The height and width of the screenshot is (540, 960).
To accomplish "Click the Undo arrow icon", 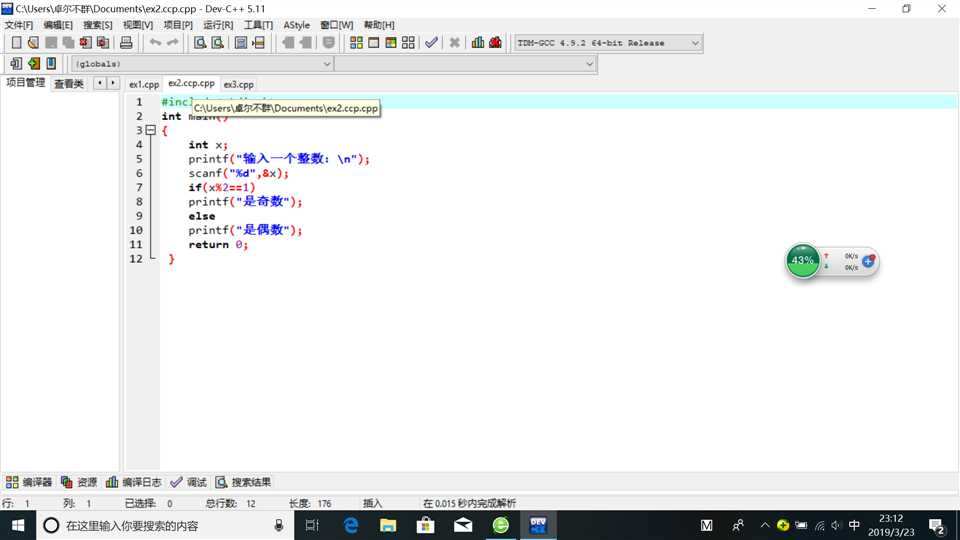I will (x=156, y=42).
